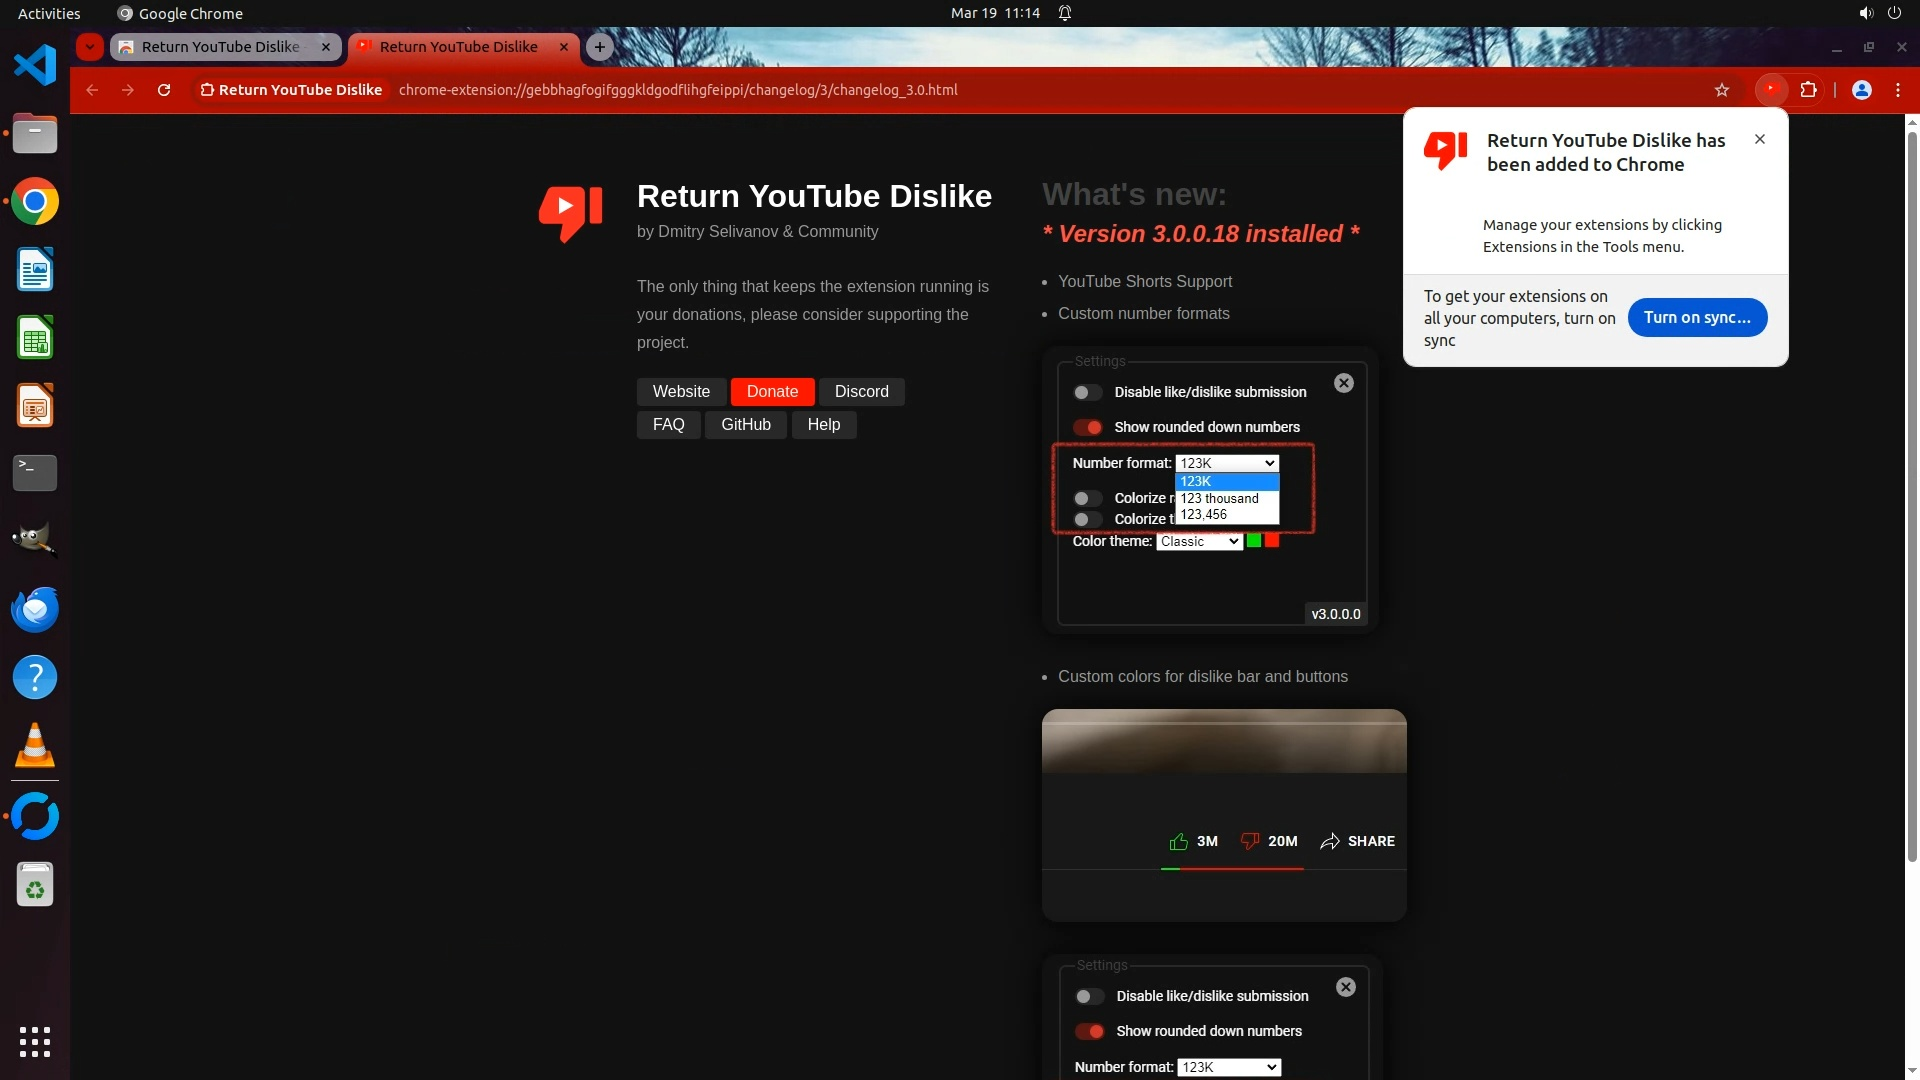Image resolution: width=1920 pixels, height=1080 pixels.
Task: Open the Number format dropdown
Action: (1226, 463)
